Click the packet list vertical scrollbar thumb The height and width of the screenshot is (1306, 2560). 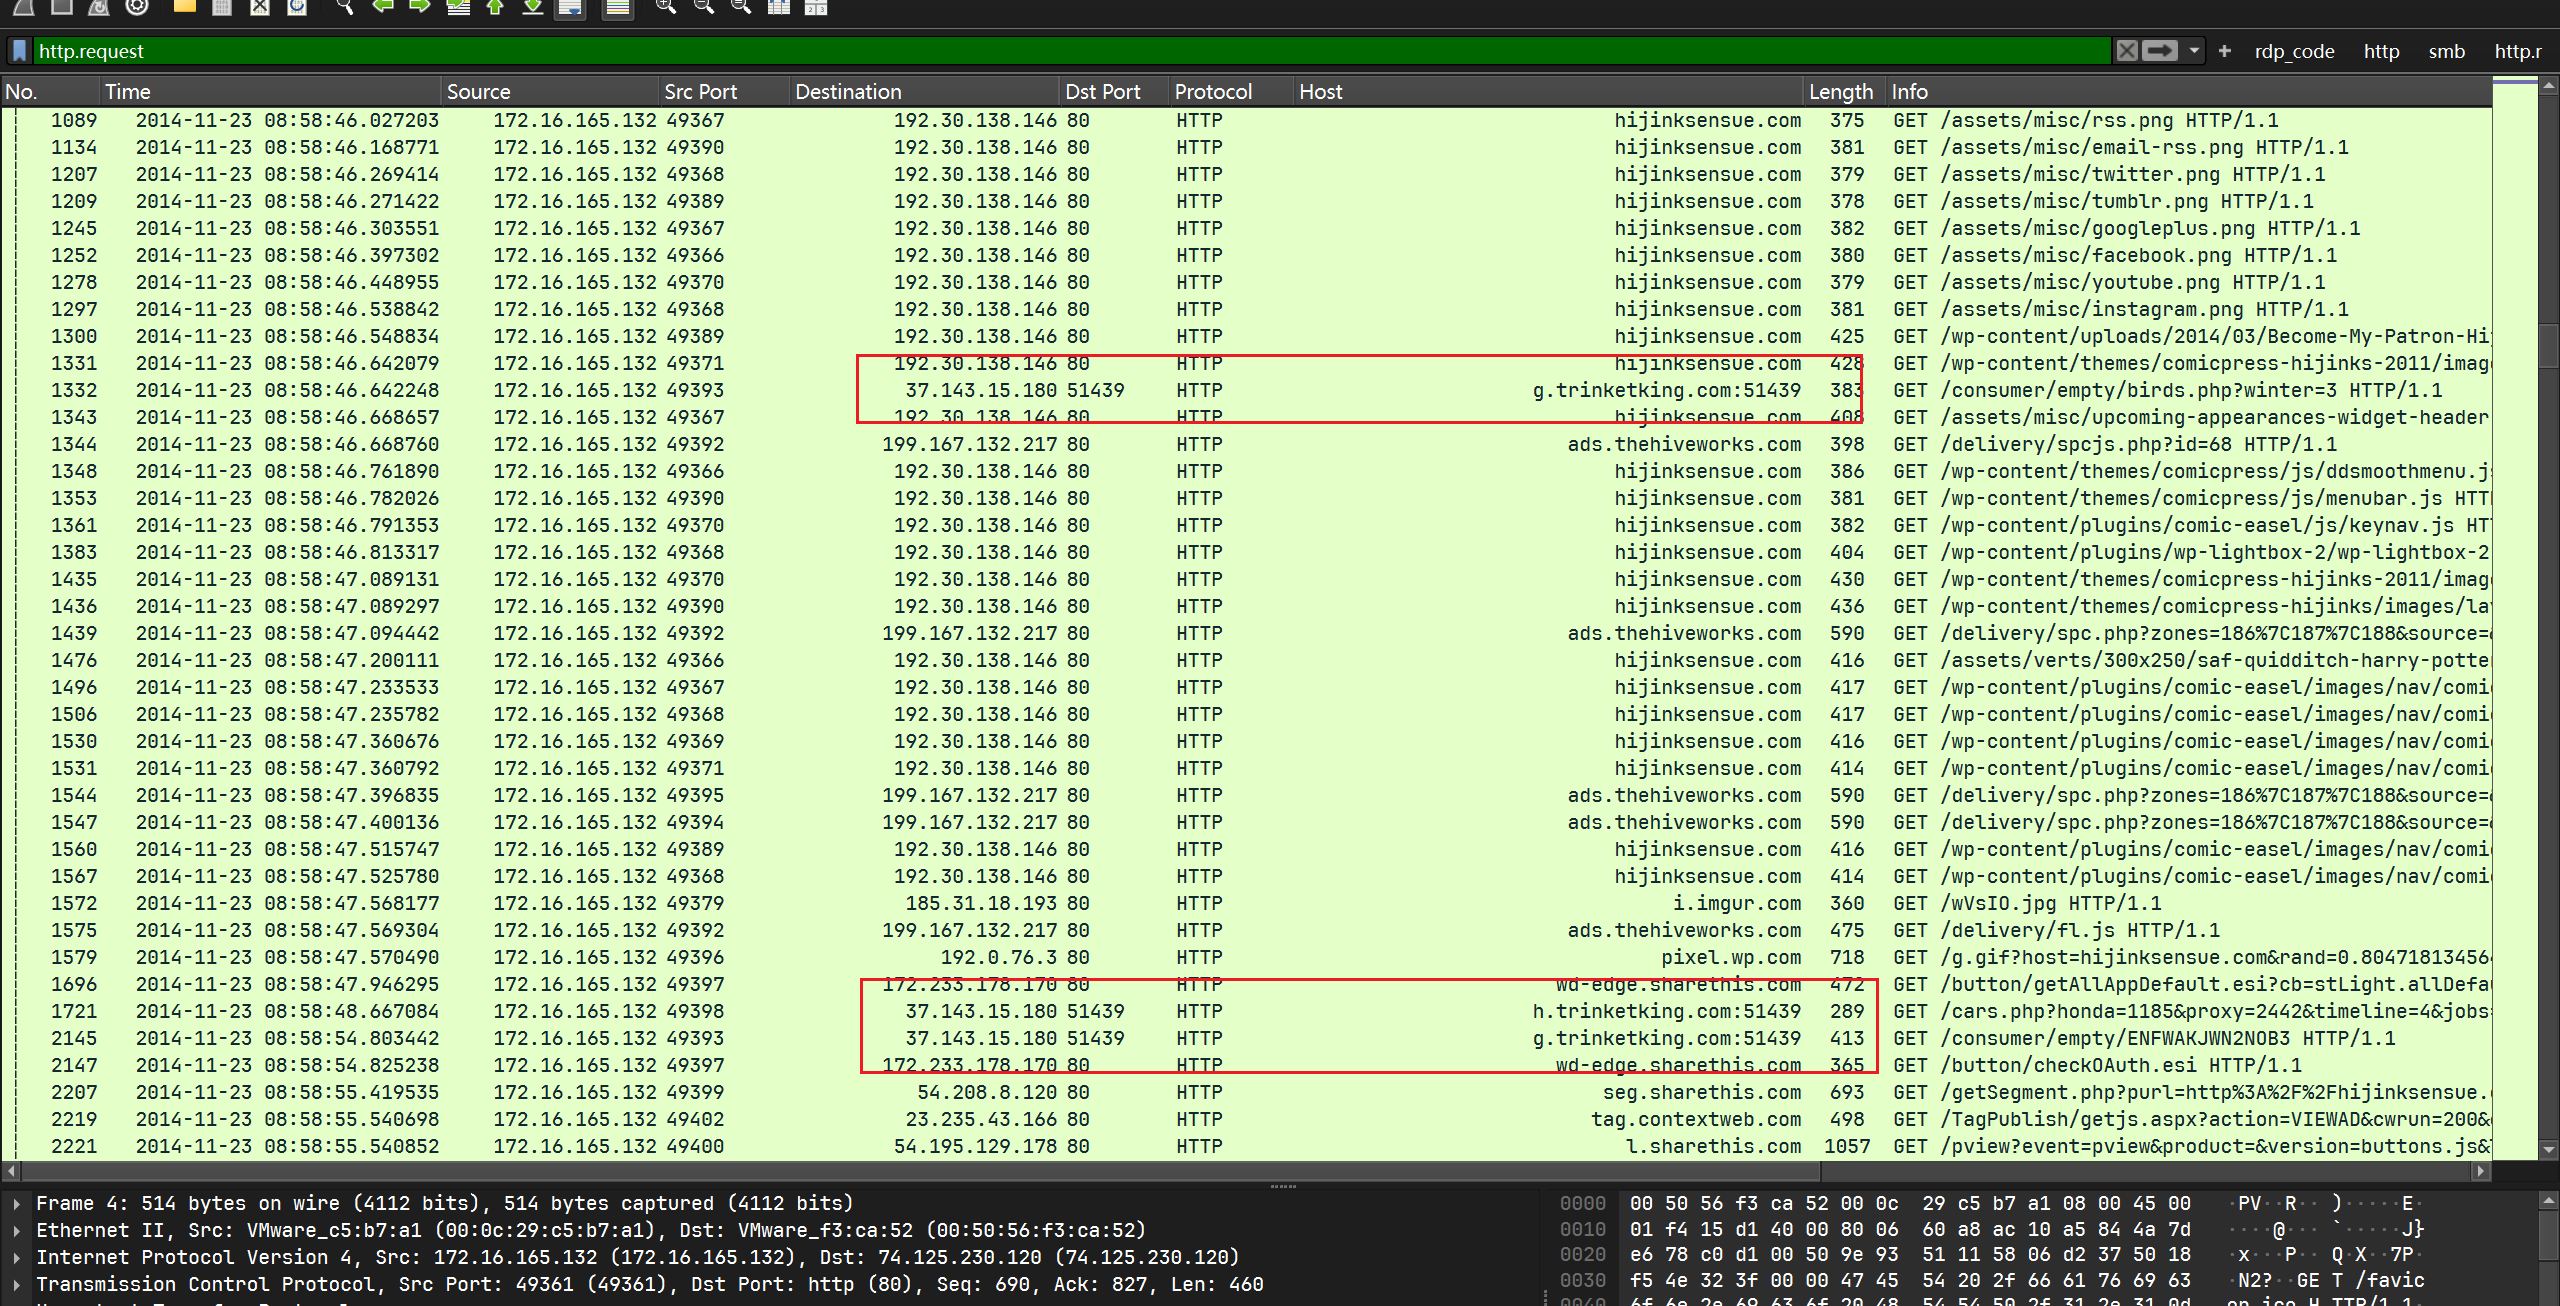[x=2549, y=345]
